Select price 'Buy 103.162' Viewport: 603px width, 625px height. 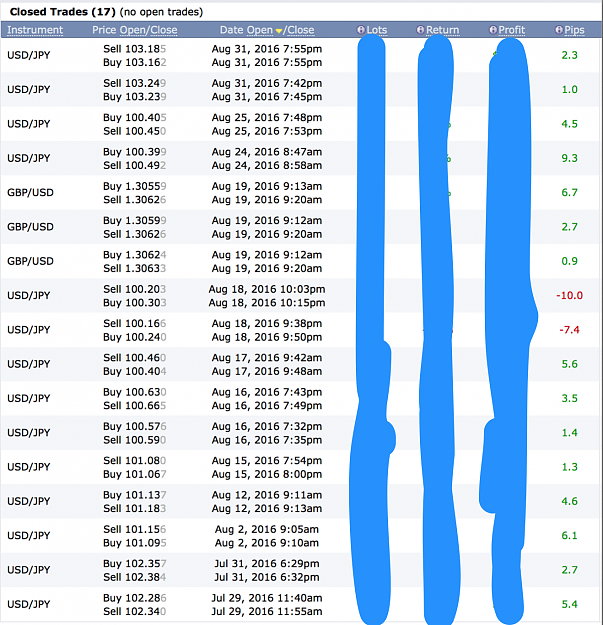tap(135, 62)
